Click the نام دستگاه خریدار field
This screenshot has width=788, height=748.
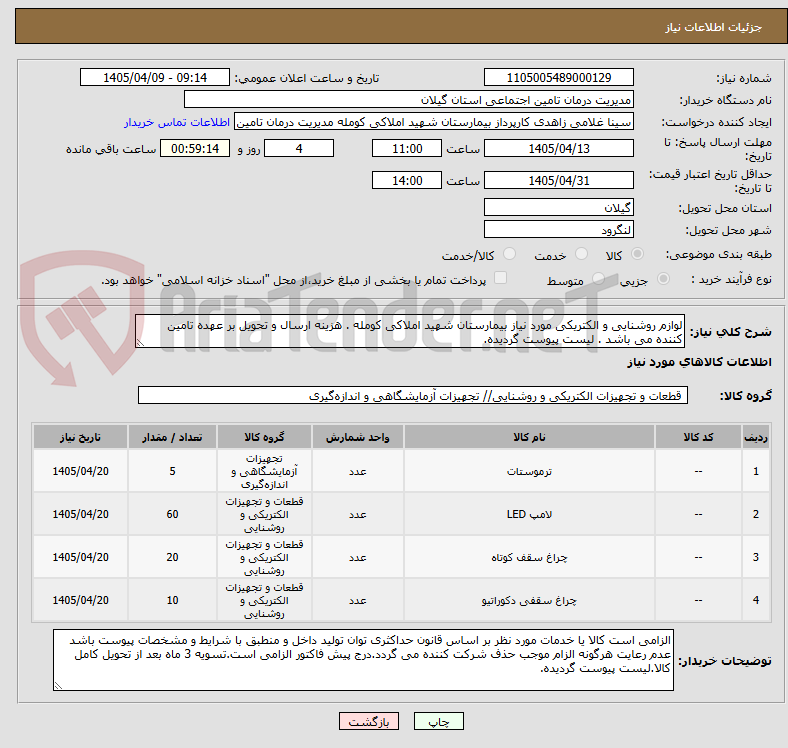tap(409, 100)
